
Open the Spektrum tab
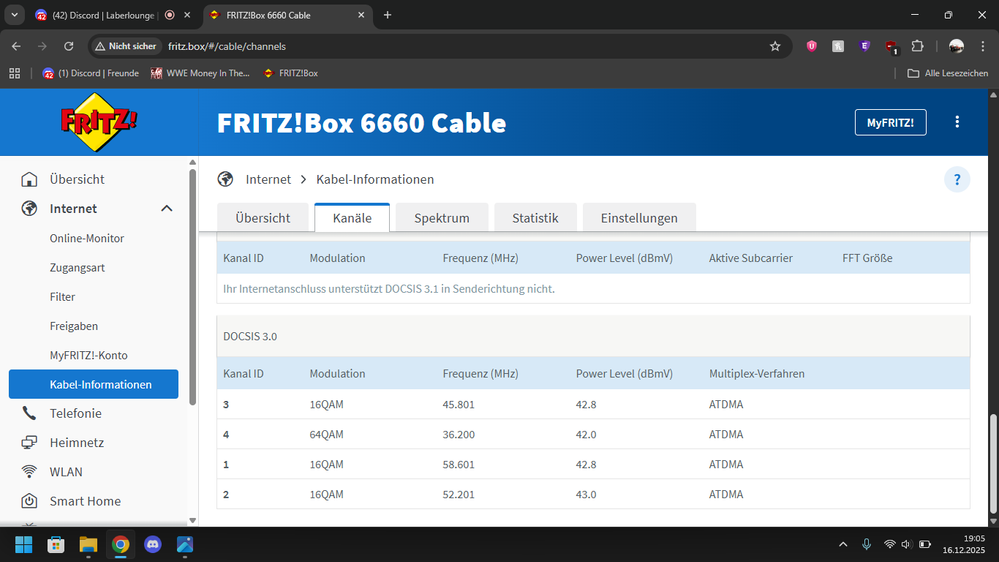pos(442,218)
